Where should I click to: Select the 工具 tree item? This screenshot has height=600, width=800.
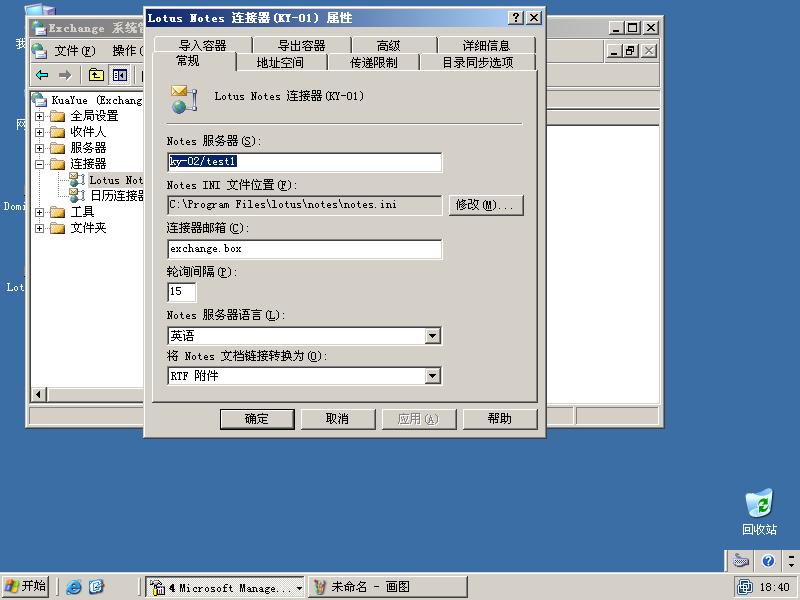(82, 212)
